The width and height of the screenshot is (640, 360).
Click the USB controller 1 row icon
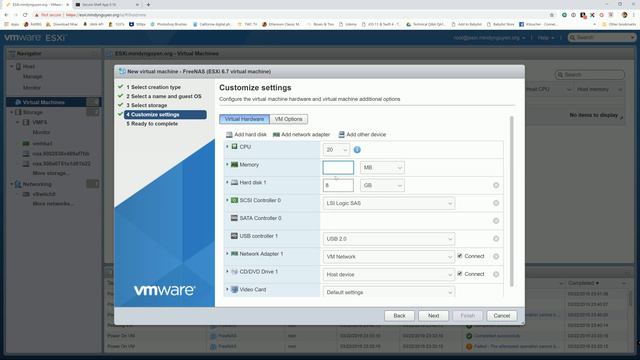point(234,236)
